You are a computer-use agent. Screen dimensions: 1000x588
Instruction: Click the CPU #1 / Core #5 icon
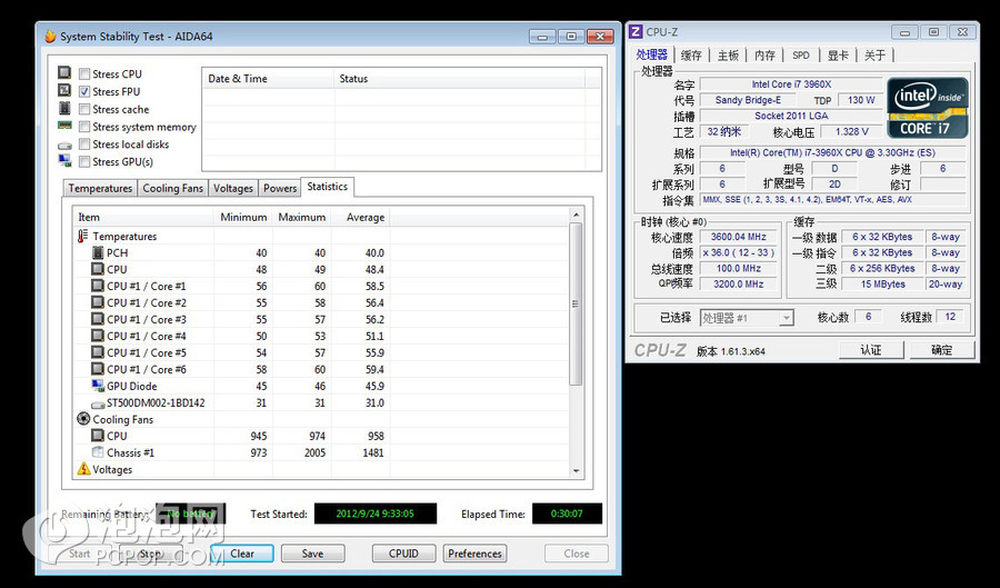(x=98, y=352)
